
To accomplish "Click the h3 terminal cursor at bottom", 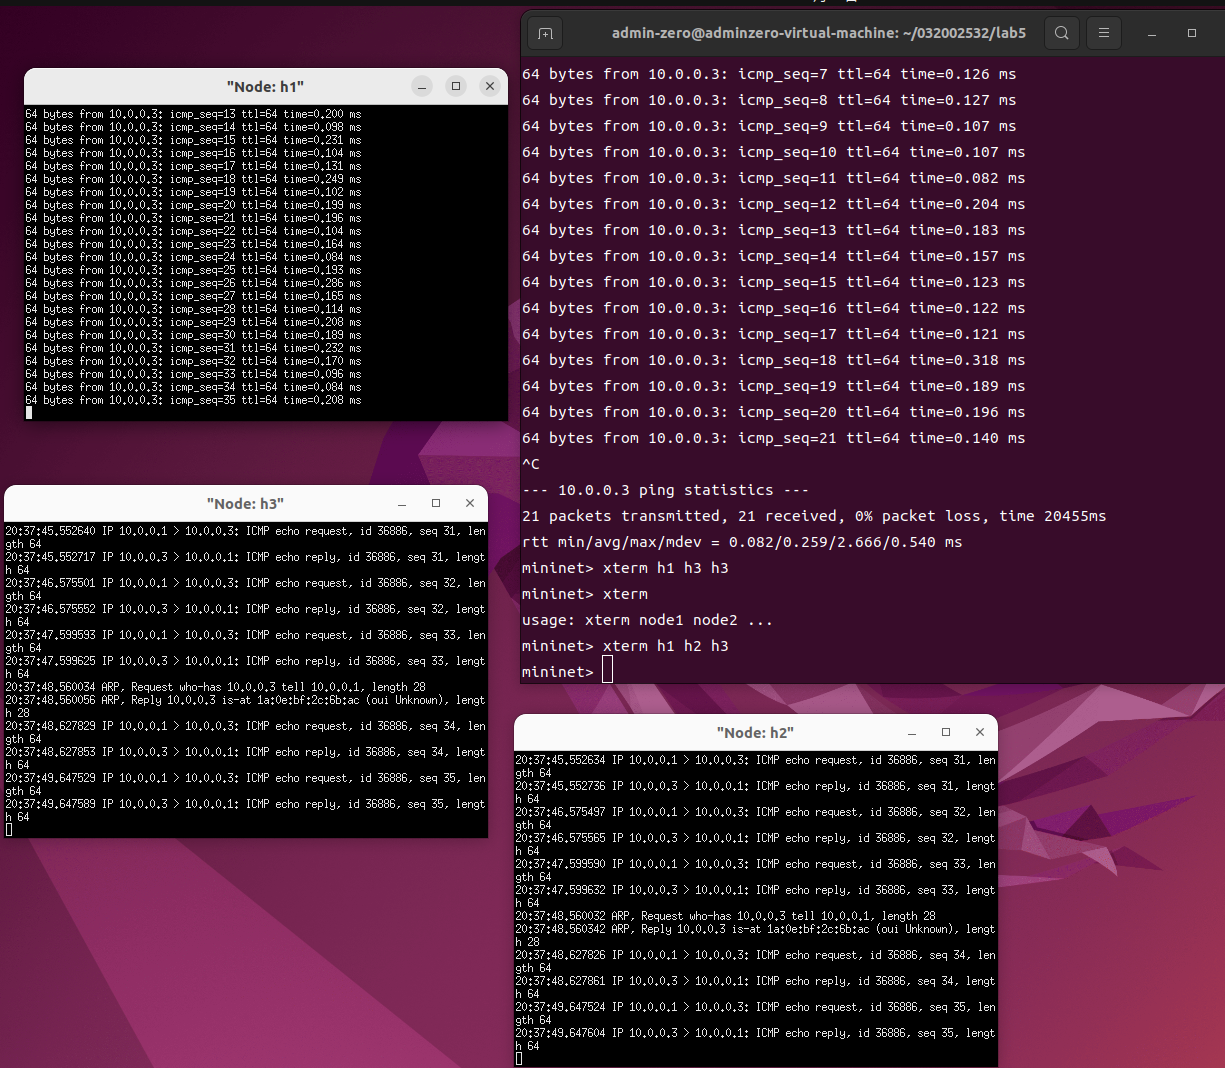I will (x=9, y=830).
